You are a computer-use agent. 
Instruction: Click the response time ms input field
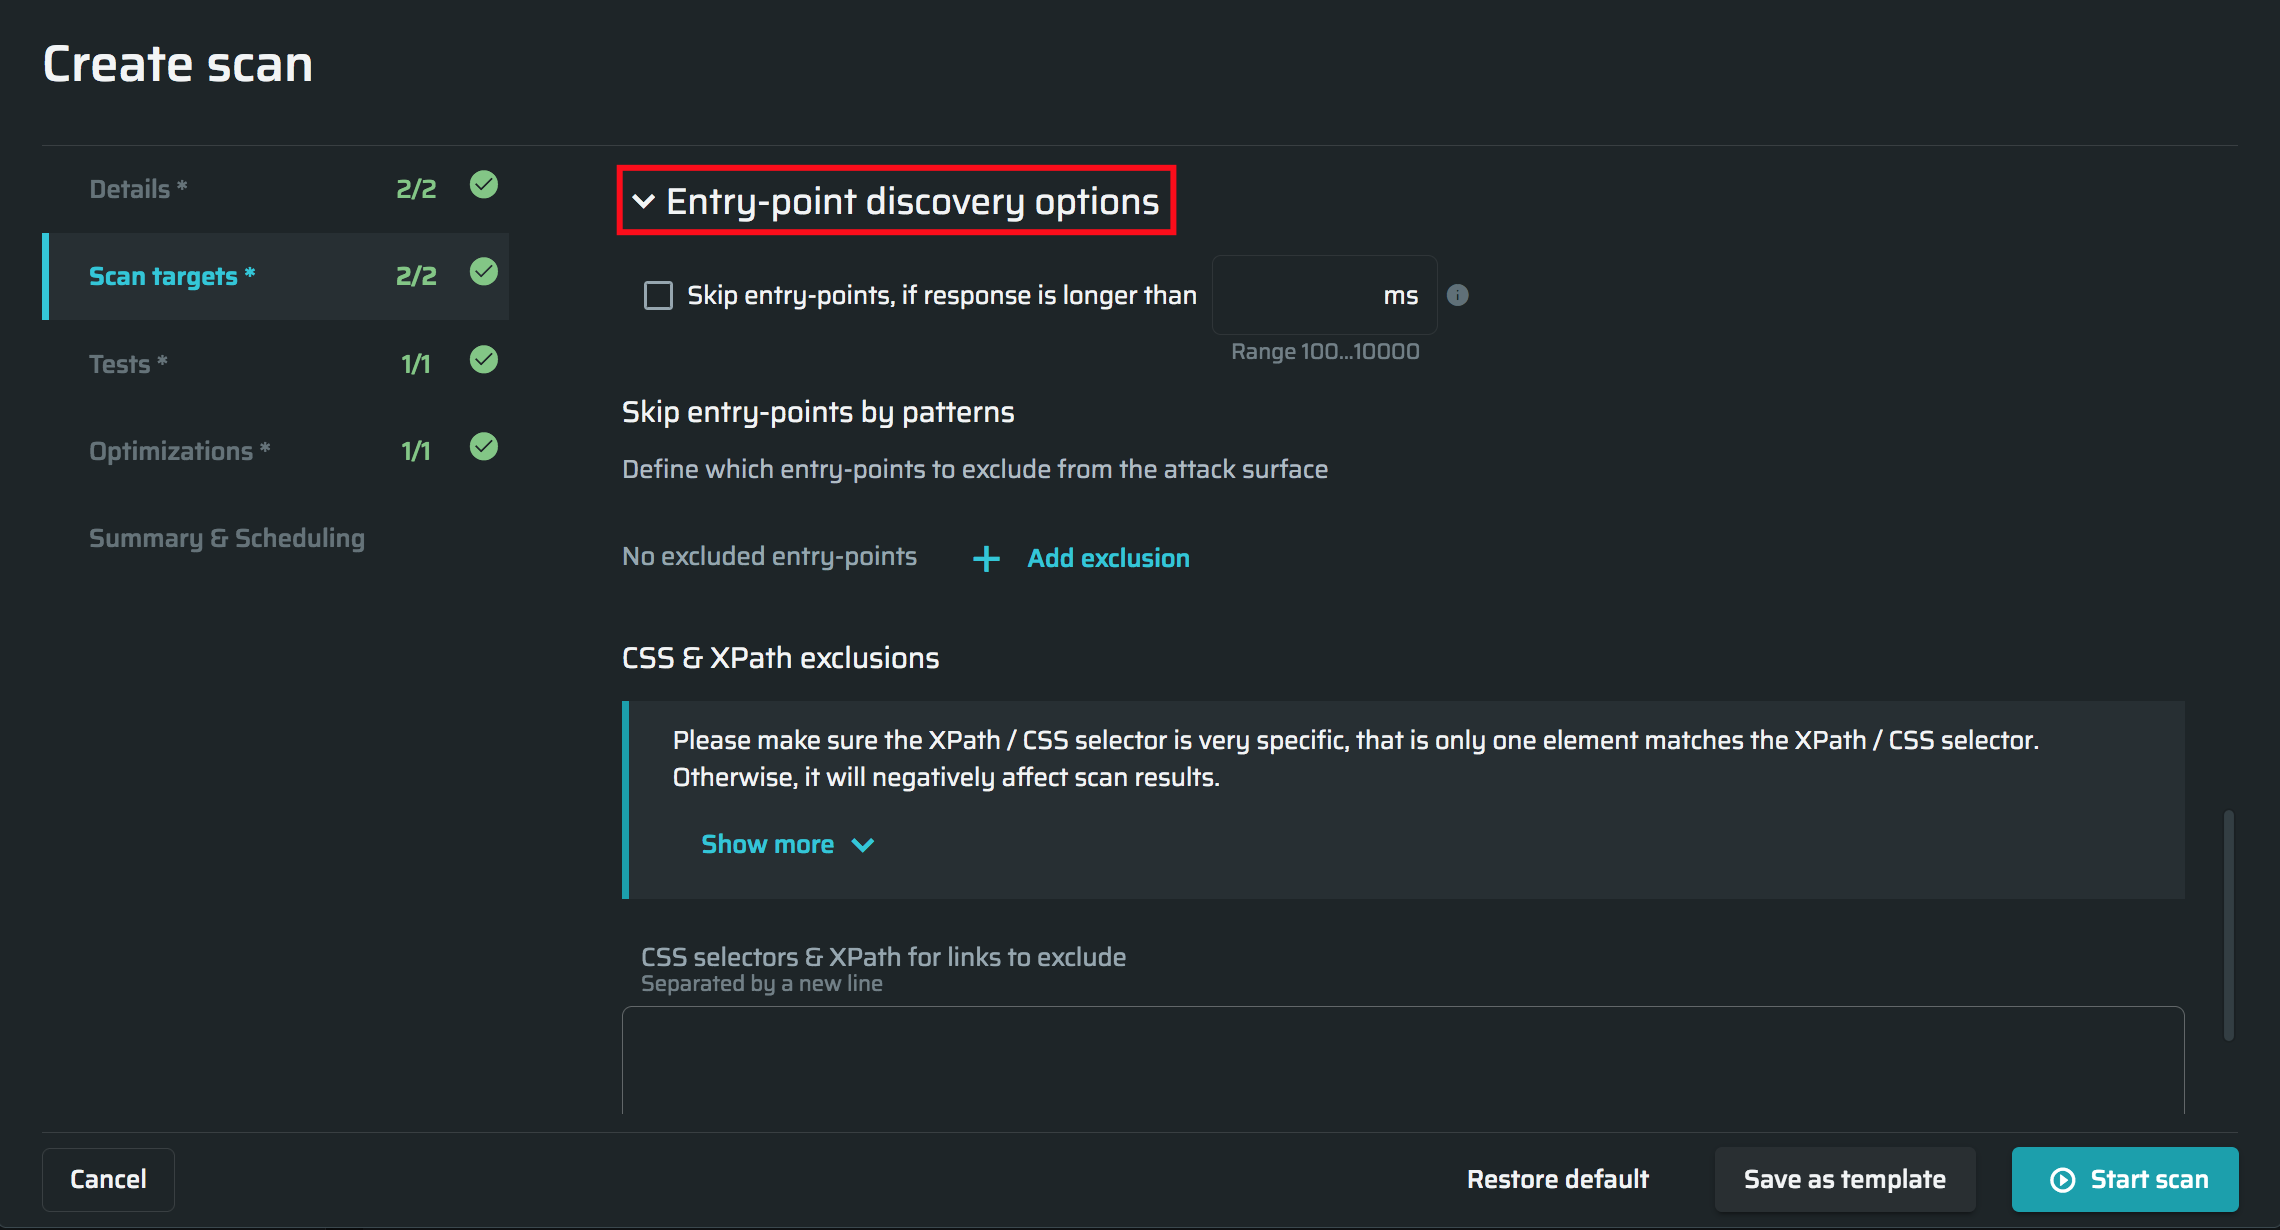coord(1300,295)
